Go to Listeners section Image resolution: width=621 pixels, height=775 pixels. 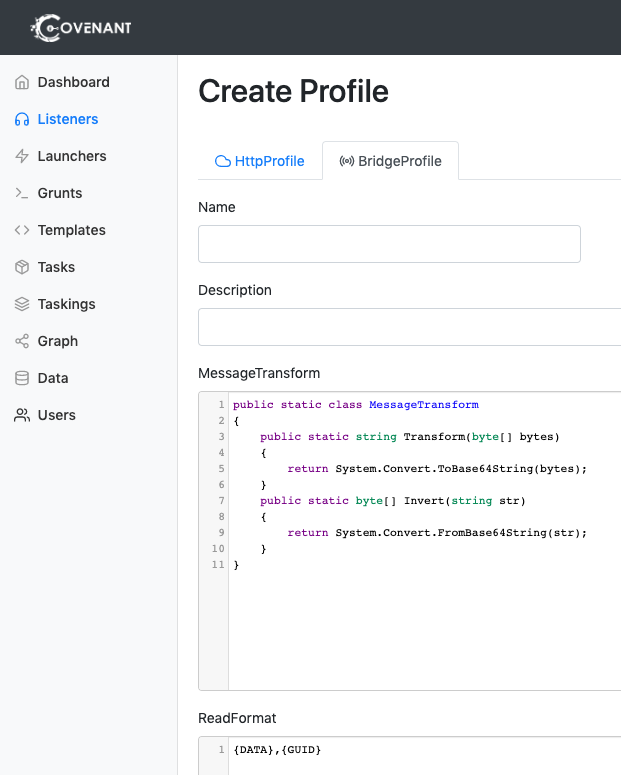68,119
